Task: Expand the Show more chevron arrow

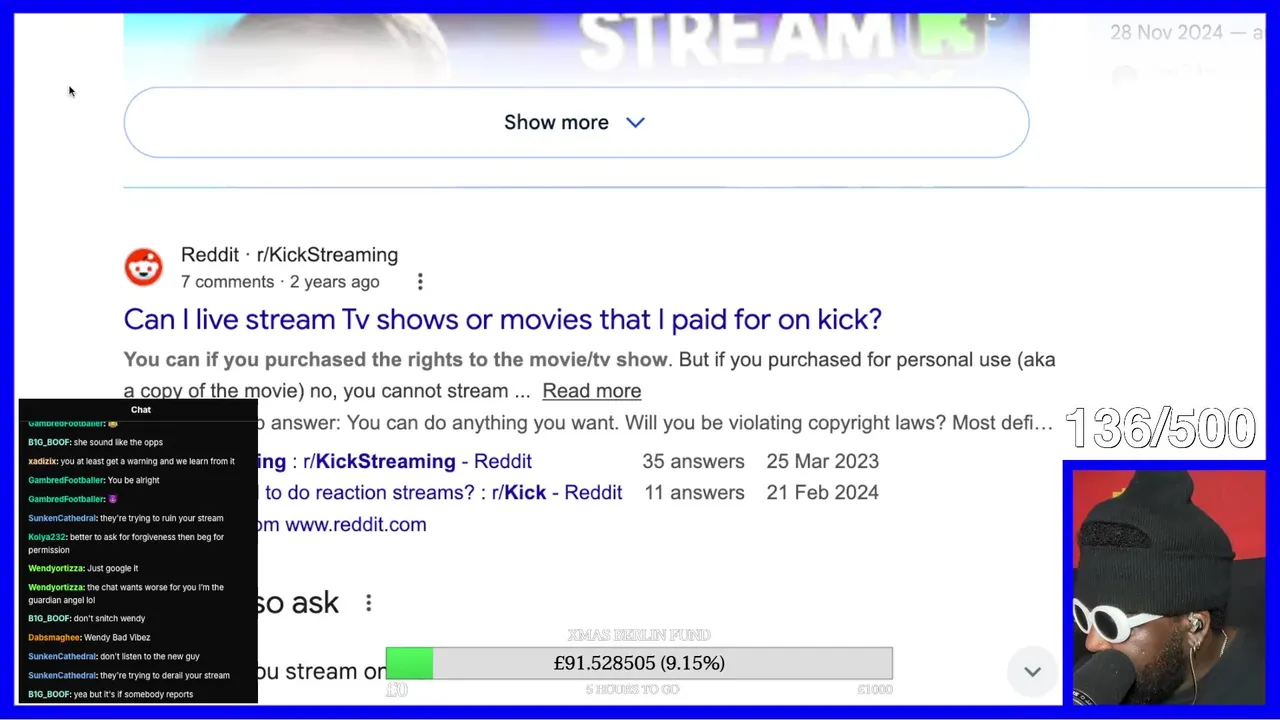Action: click(636, 122)
